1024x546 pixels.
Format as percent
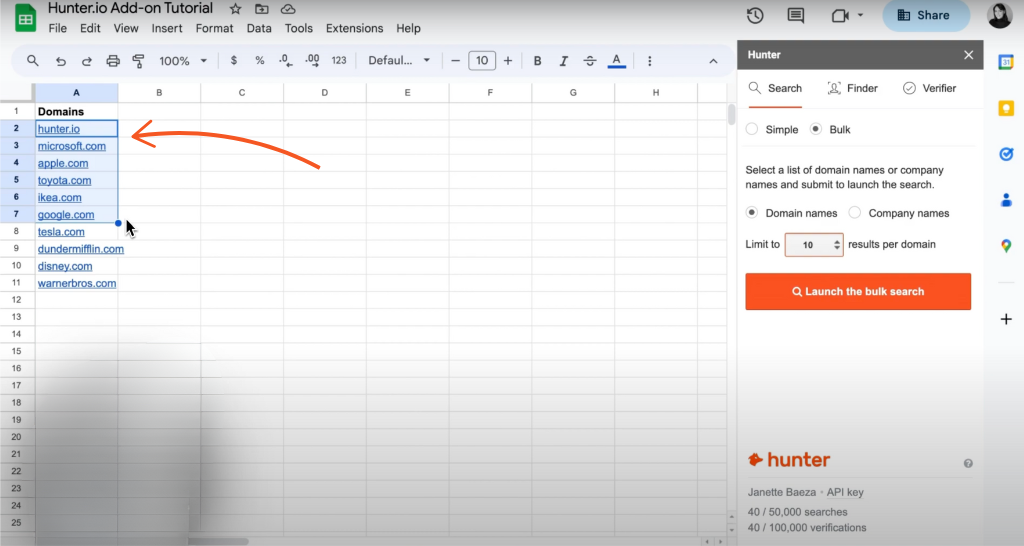[260, 61]
